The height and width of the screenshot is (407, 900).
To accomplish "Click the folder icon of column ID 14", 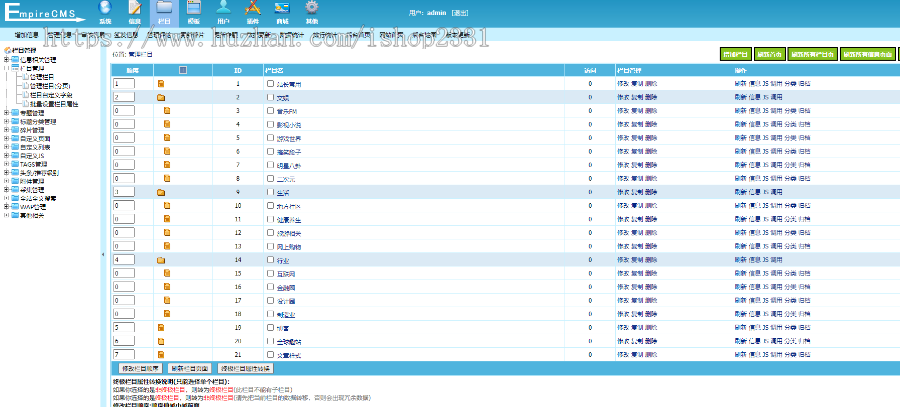I will (161, 261).
